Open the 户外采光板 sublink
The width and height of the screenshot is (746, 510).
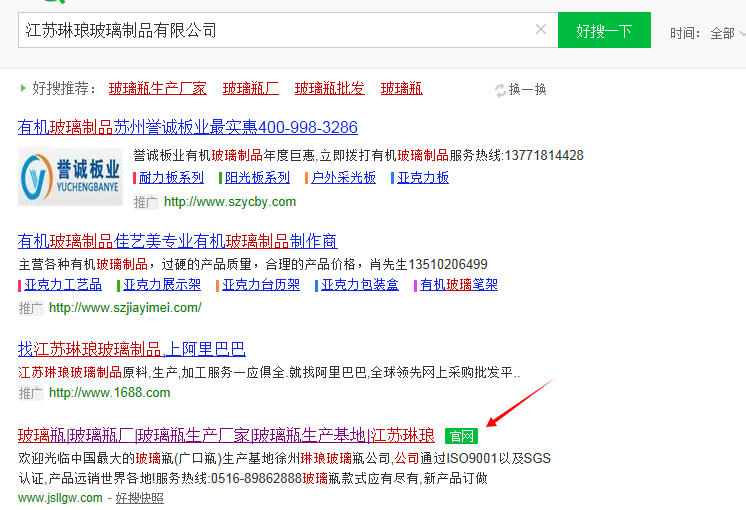pyautogui.click(x=343, y=178)
